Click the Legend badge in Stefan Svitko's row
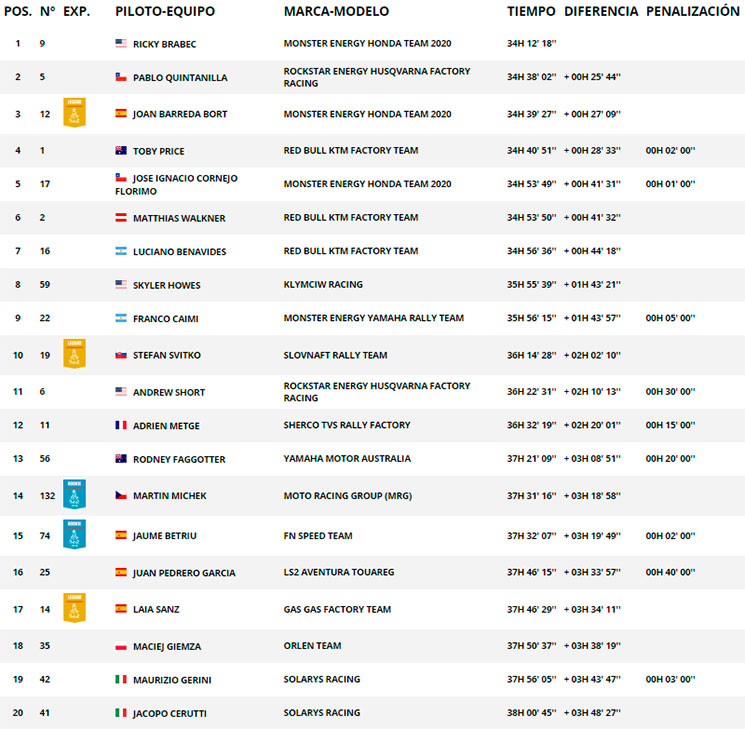The height and width of the screenshot is (729, 745). (x=75, y=354)
